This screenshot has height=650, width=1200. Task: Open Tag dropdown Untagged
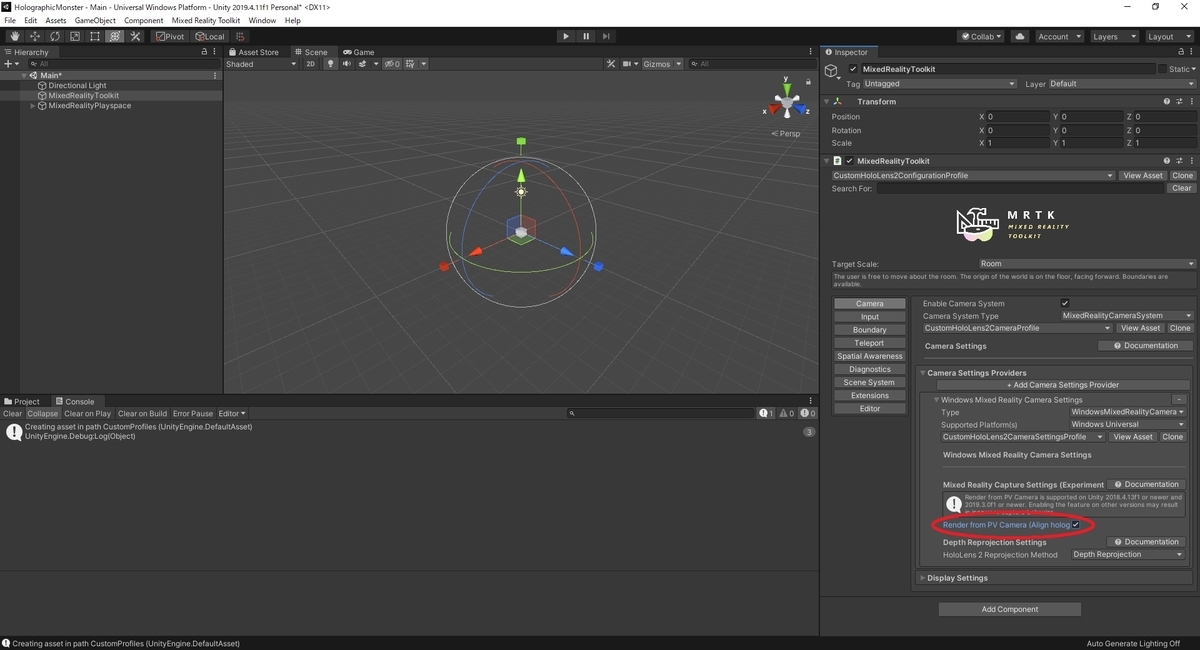coord(939,84)
